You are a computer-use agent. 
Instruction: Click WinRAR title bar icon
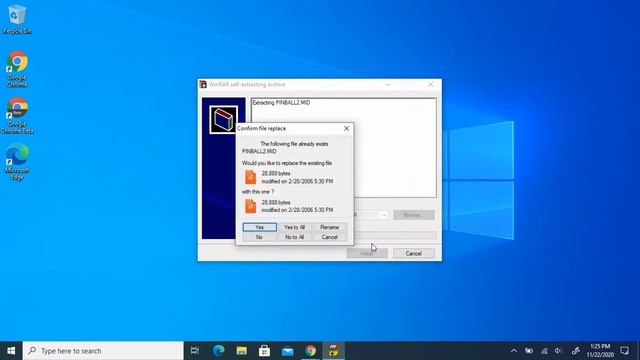pos(203,84)
